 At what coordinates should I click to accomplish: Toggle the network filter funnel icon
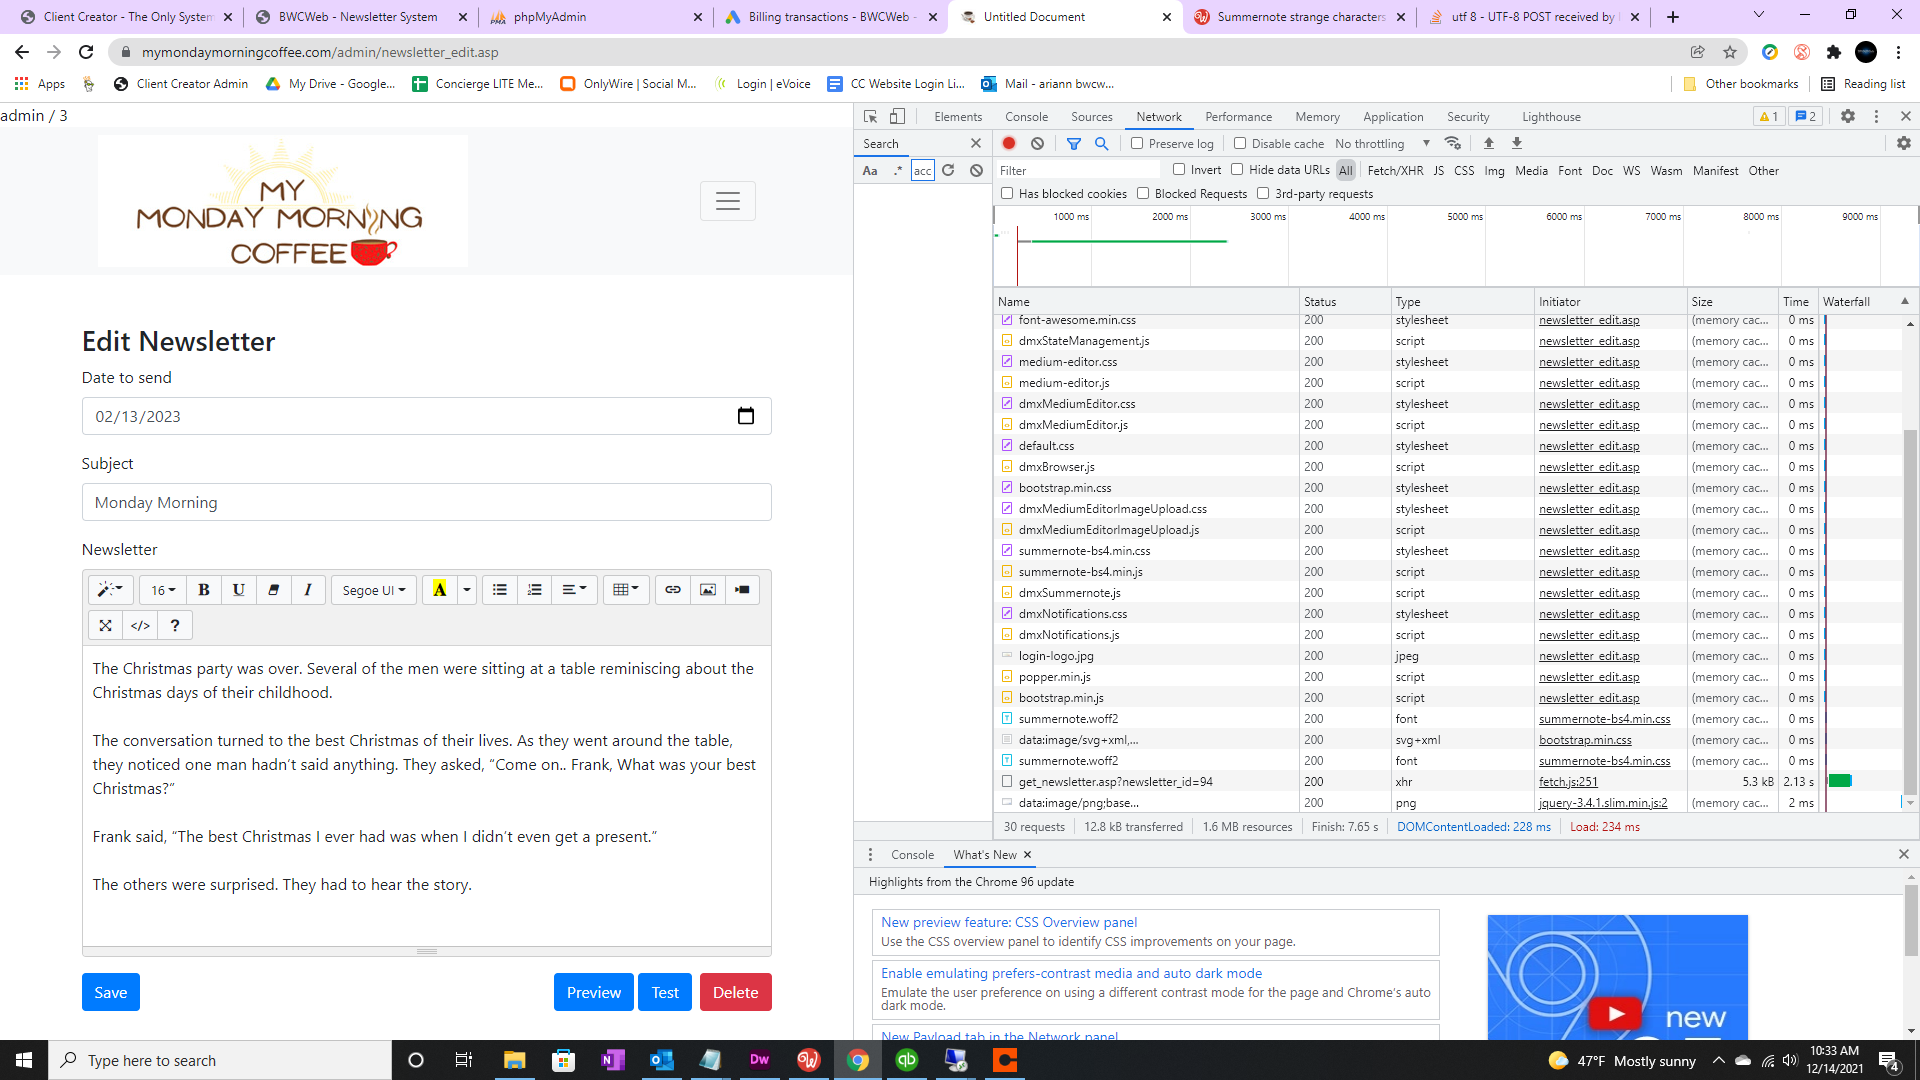[x=1074, y=144]
